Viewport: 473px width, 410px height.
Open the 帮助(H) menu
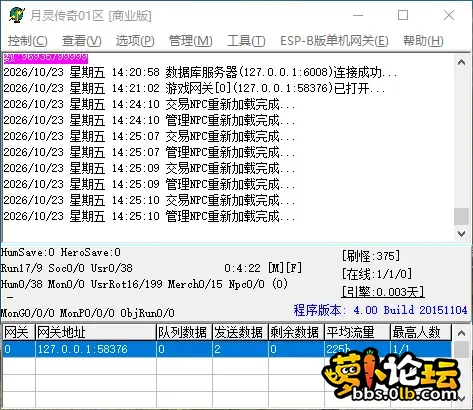(423, 41)
